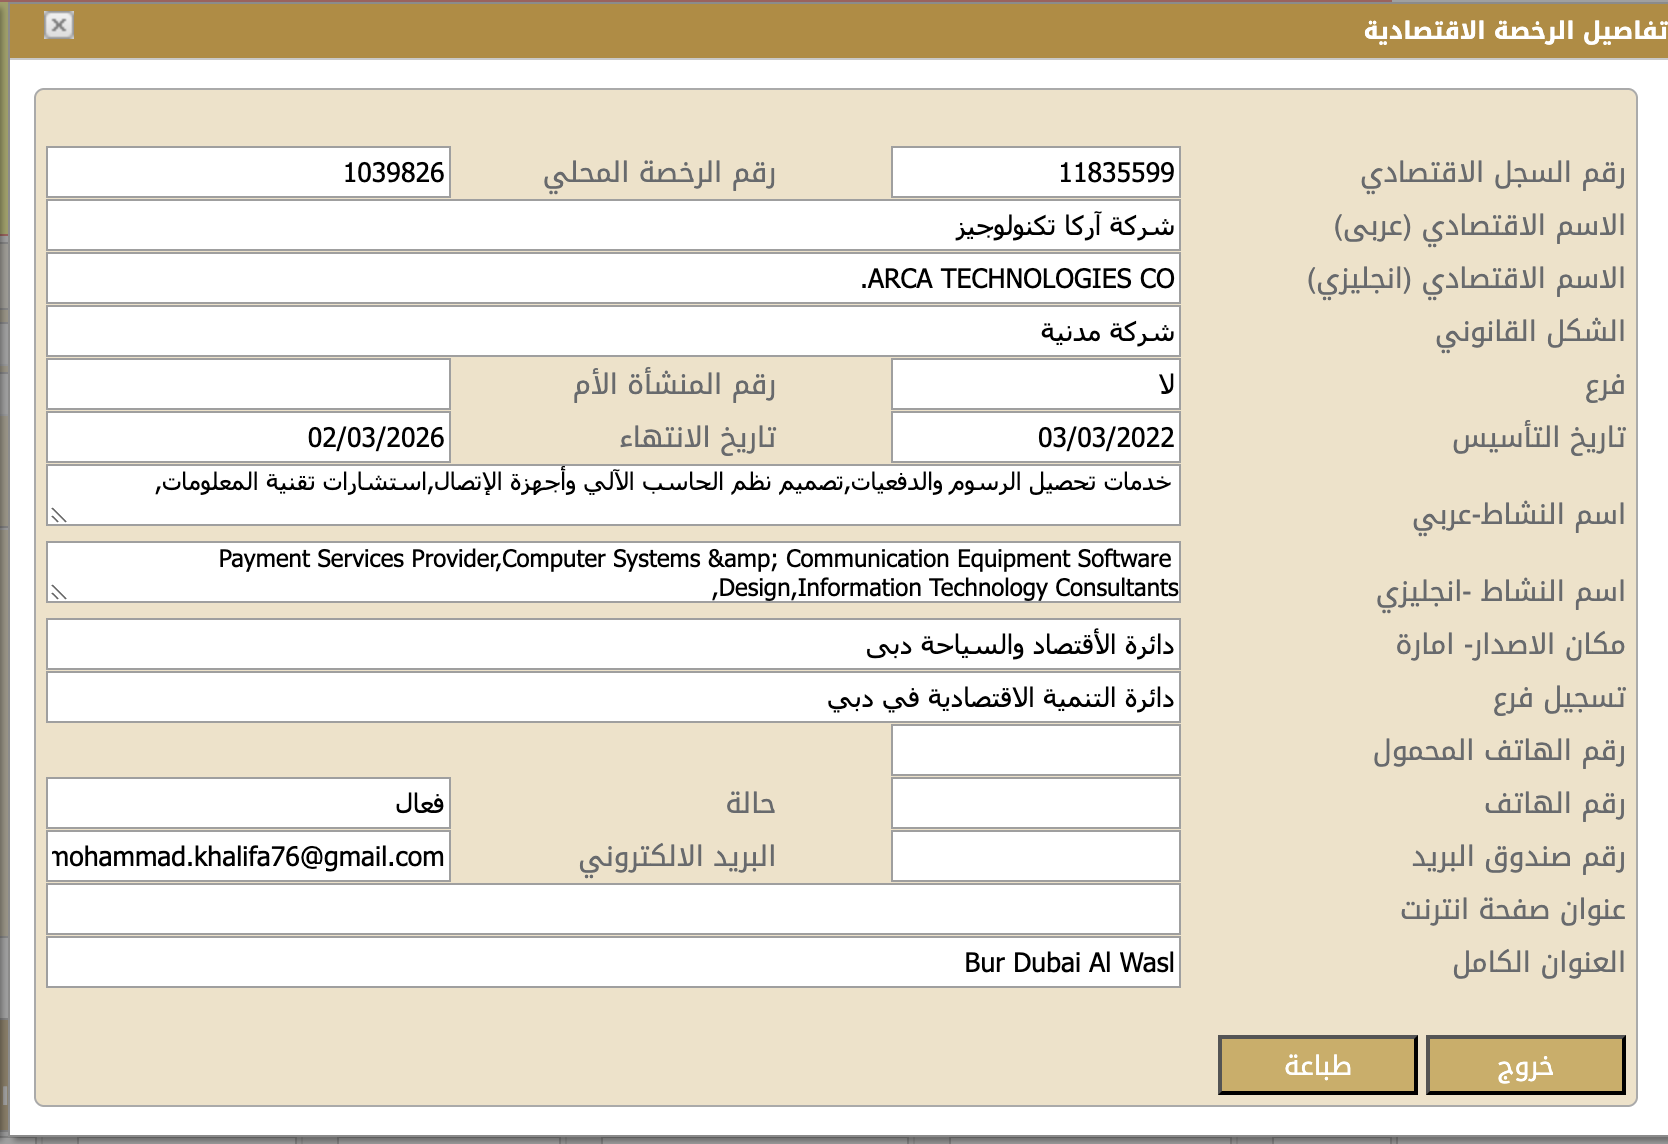
Task: Click the خروج (Exit) button
Action: pos(1525,1065)
